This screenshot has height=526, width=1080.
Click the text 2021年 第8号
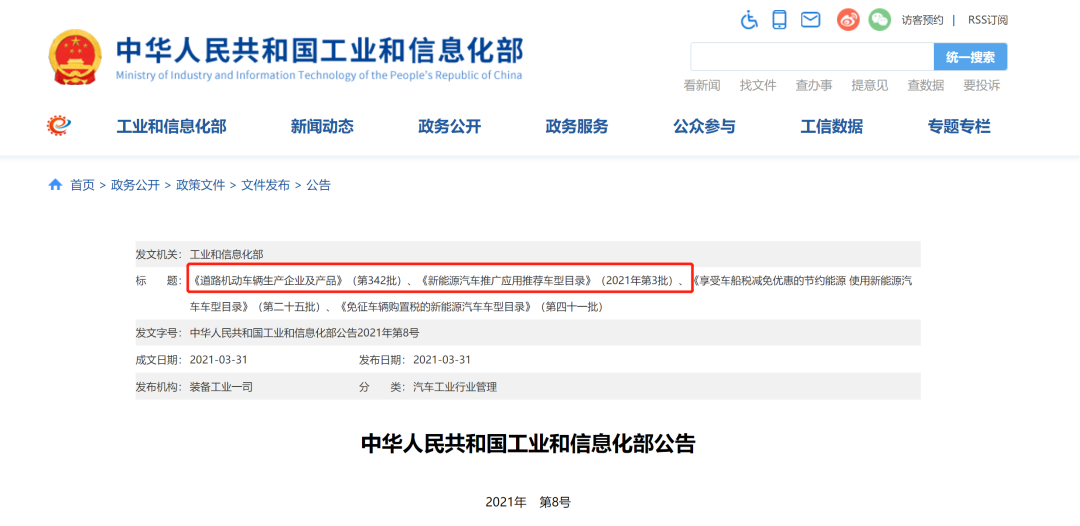[x=528, y=502]
